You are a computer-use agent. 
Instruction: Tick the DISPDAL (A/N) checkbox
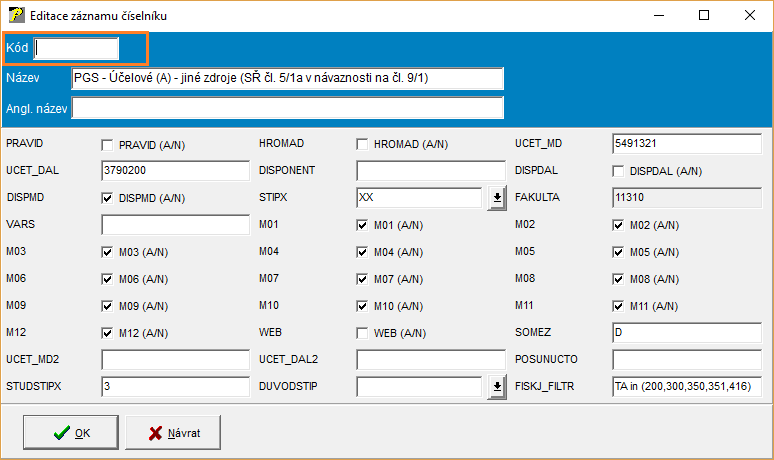[618, 172]
